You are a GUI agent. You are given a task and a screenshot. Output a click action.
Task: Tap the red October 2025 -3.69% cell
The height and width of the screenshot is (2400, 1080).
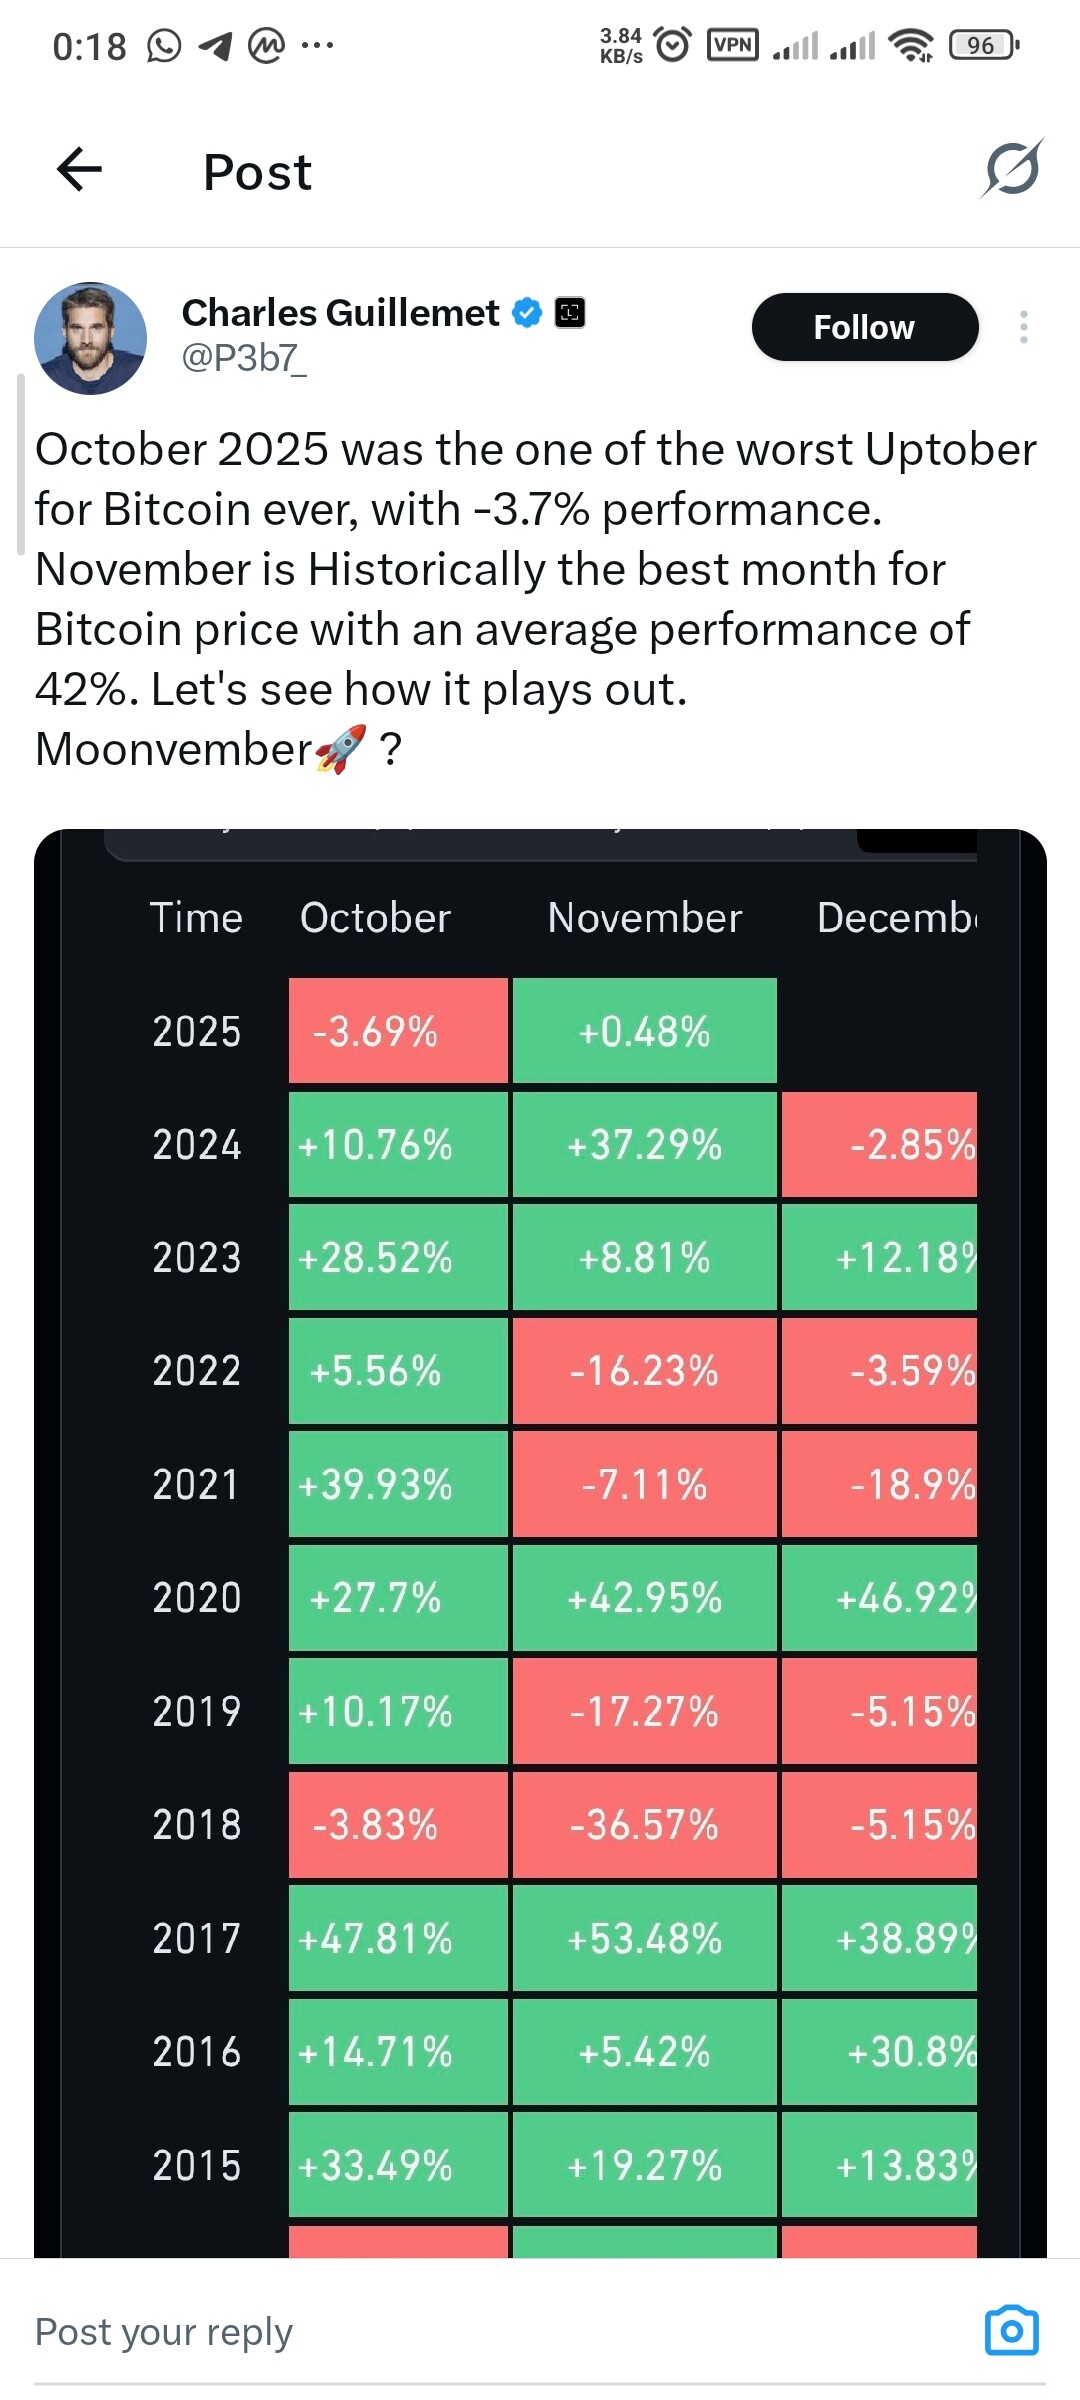[398, 1031]
